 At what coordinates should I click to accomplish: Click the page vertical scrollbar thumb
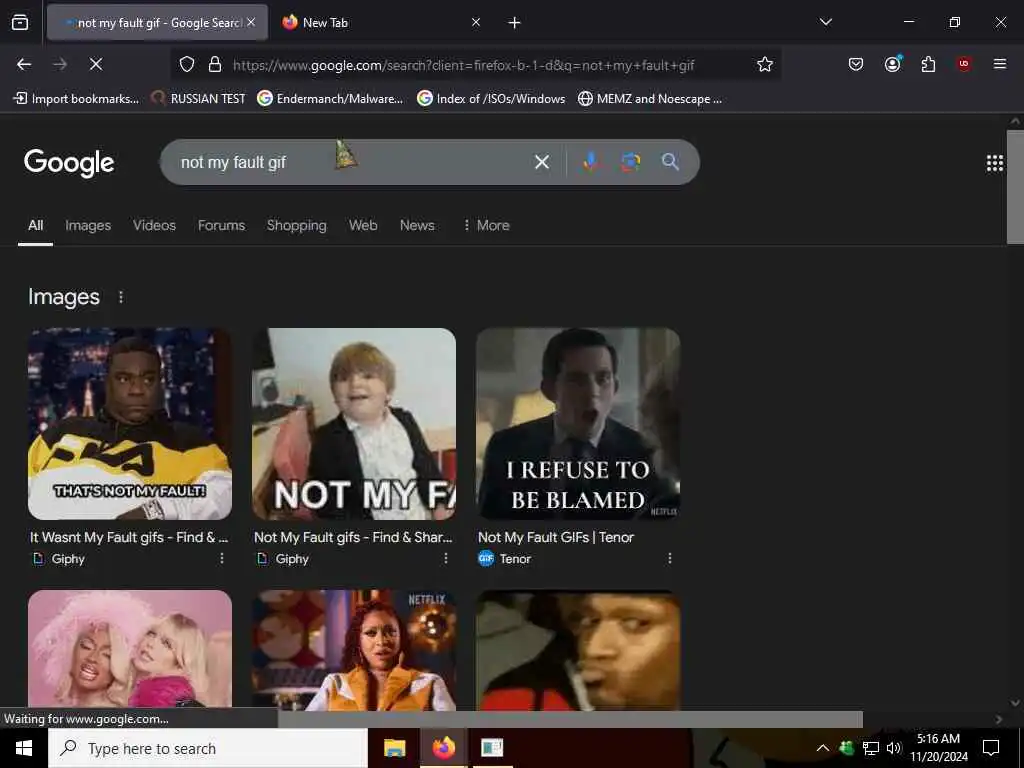1016,187
